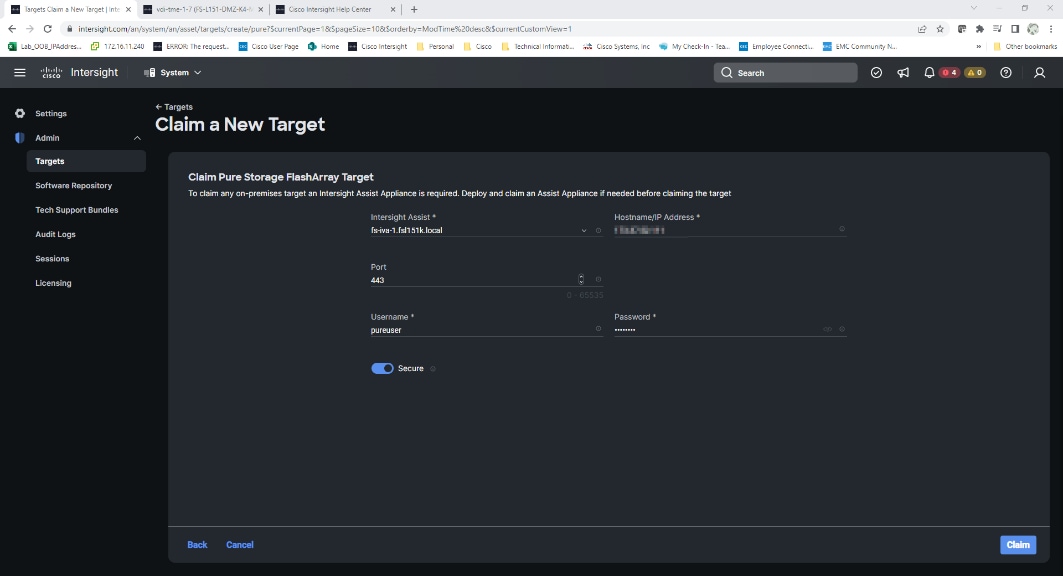Screen dimensions: 1063x576
Task: Open the media control playlist icon
Action: pyautogui.click(x=997, y=29)
